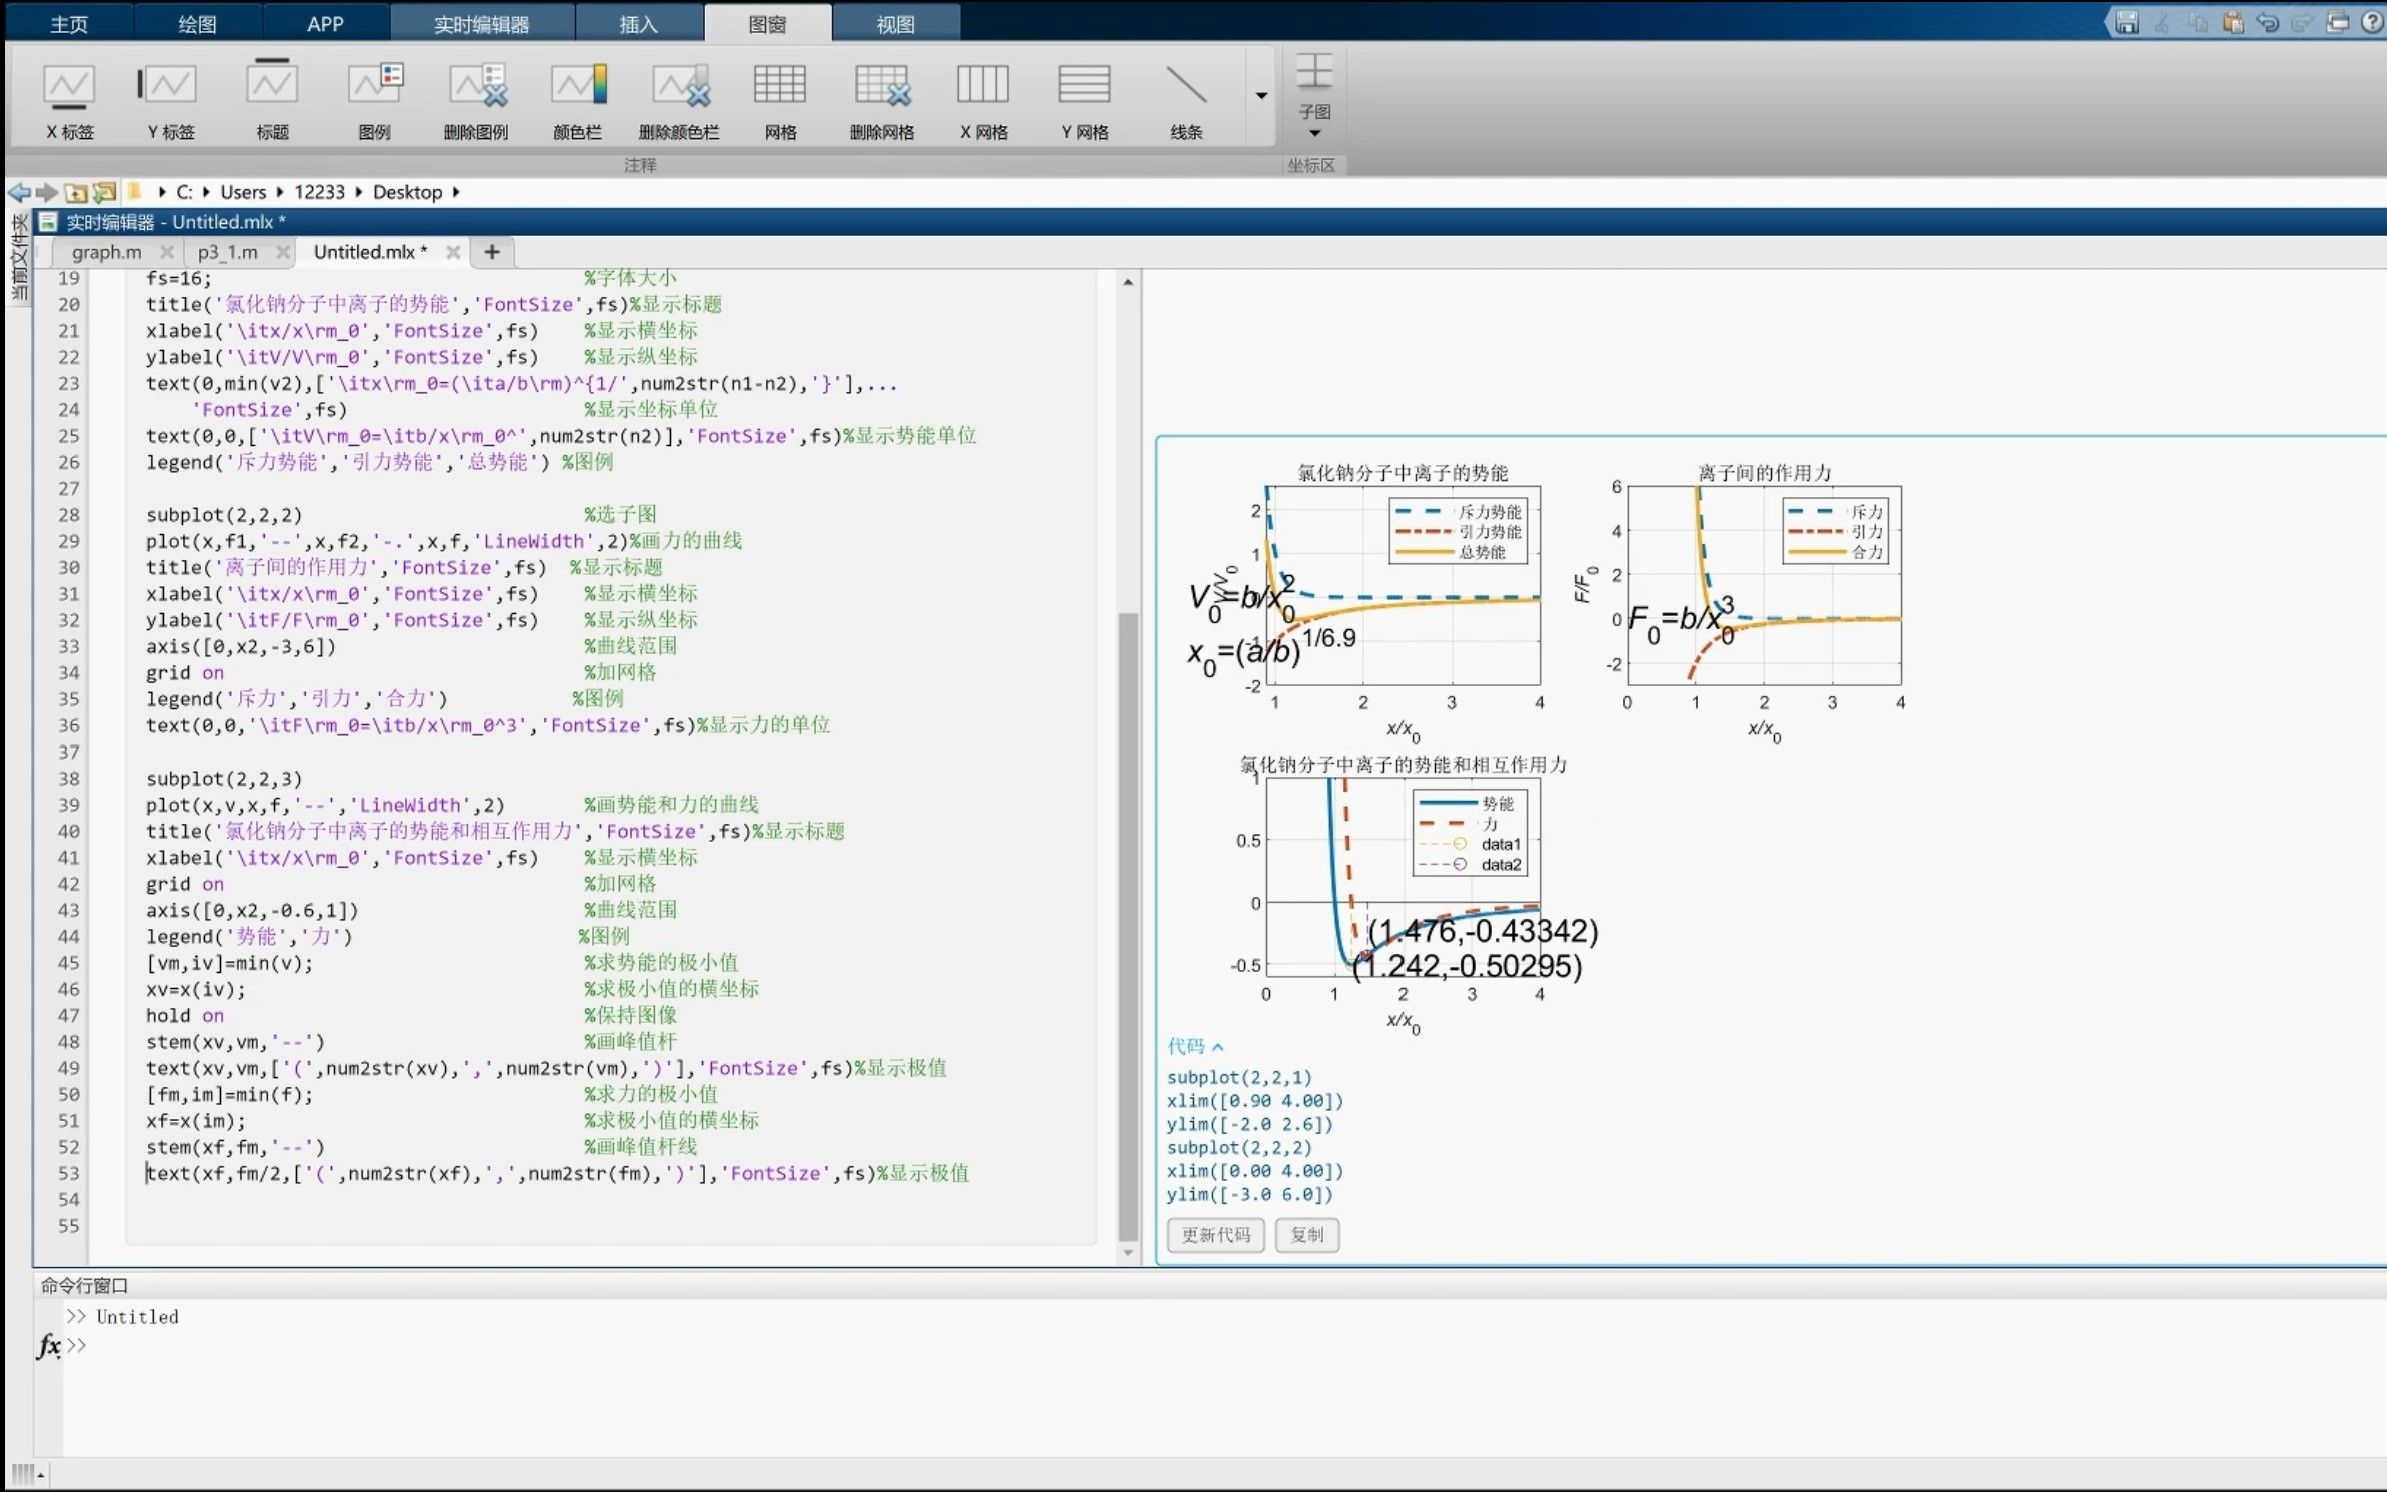
Task: Remove the grid with 删除网格
Action: click(882, 101)
